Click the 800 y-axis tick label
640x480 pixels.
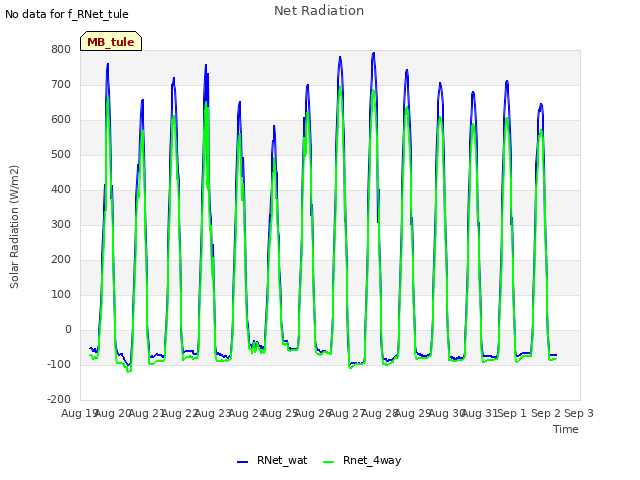coord(61,49)
